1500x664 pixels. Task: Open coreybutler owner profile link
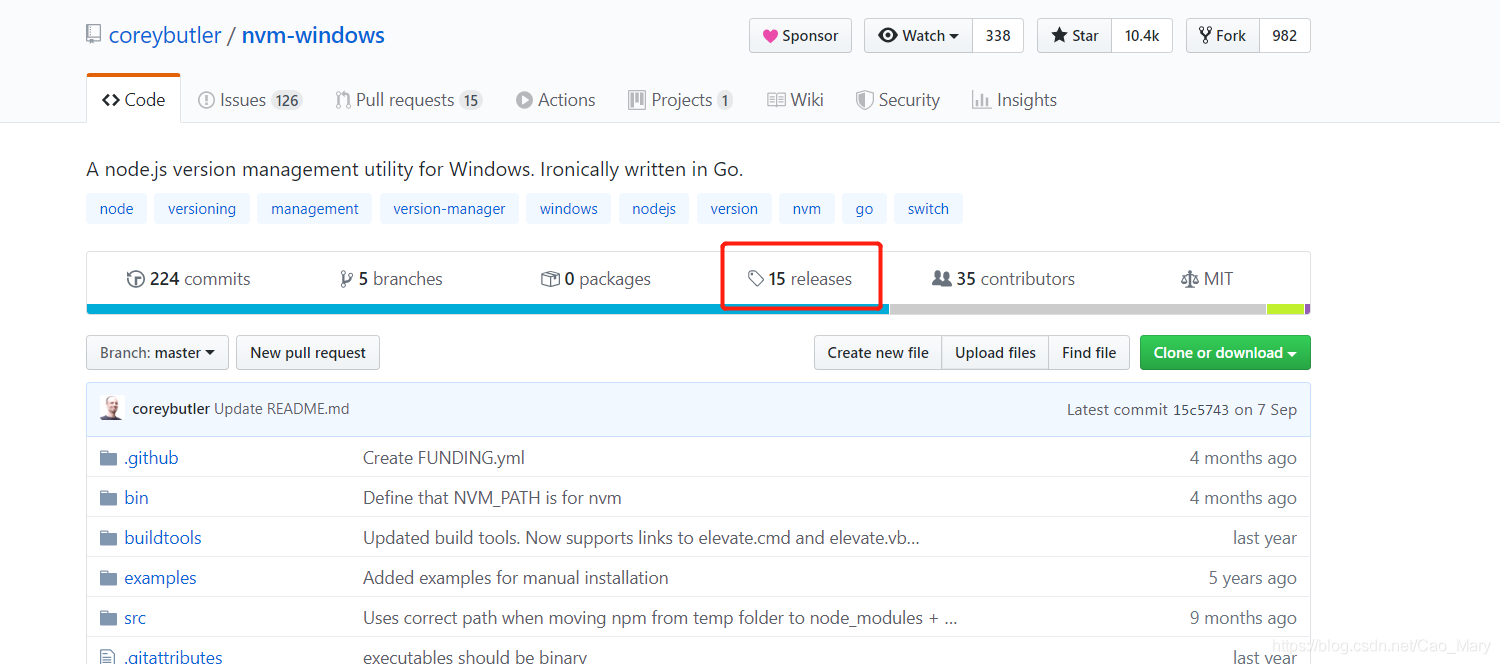pyautogui.click(x=165, y=36)
